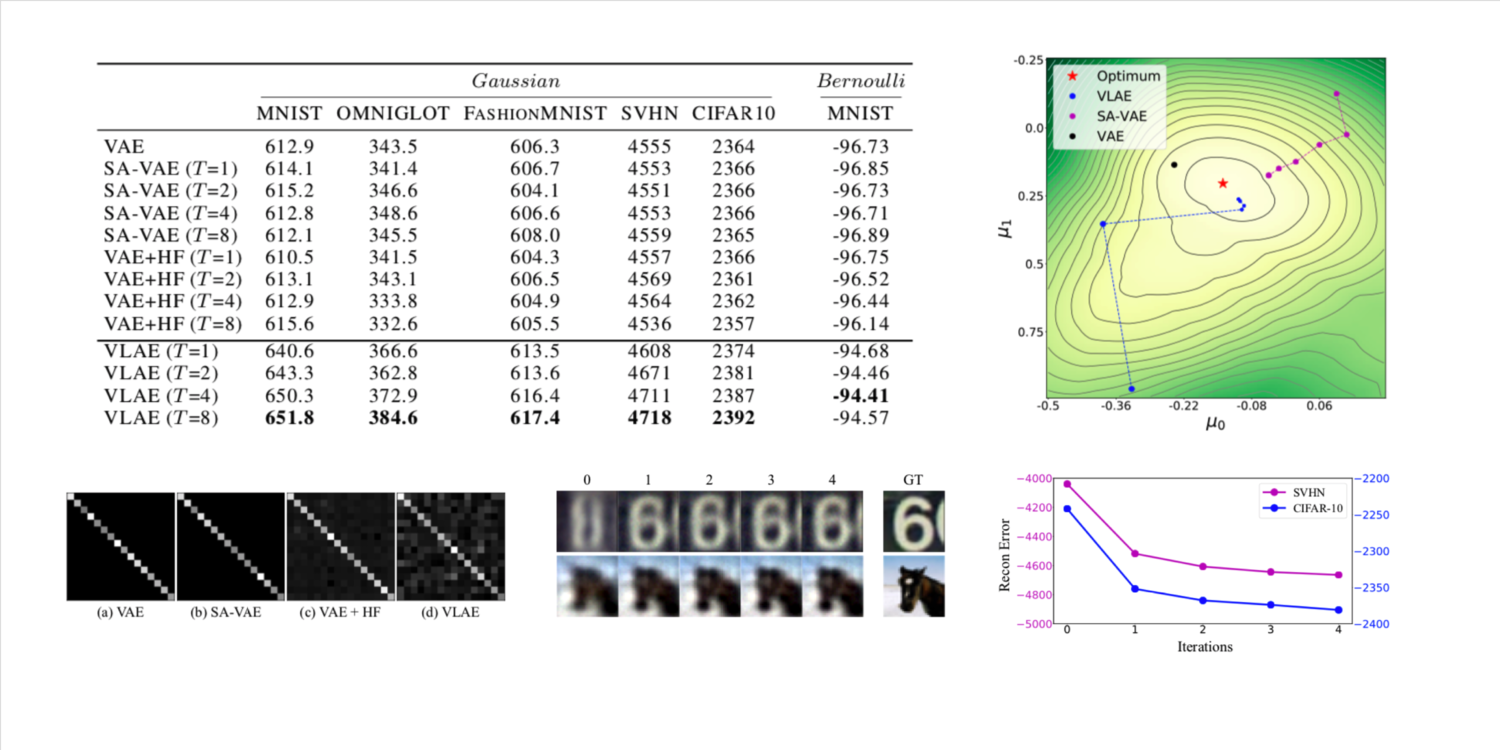This screenshot has height=750, width=1500.
Task: Click the bold value 4718
Action: [649, 418]
